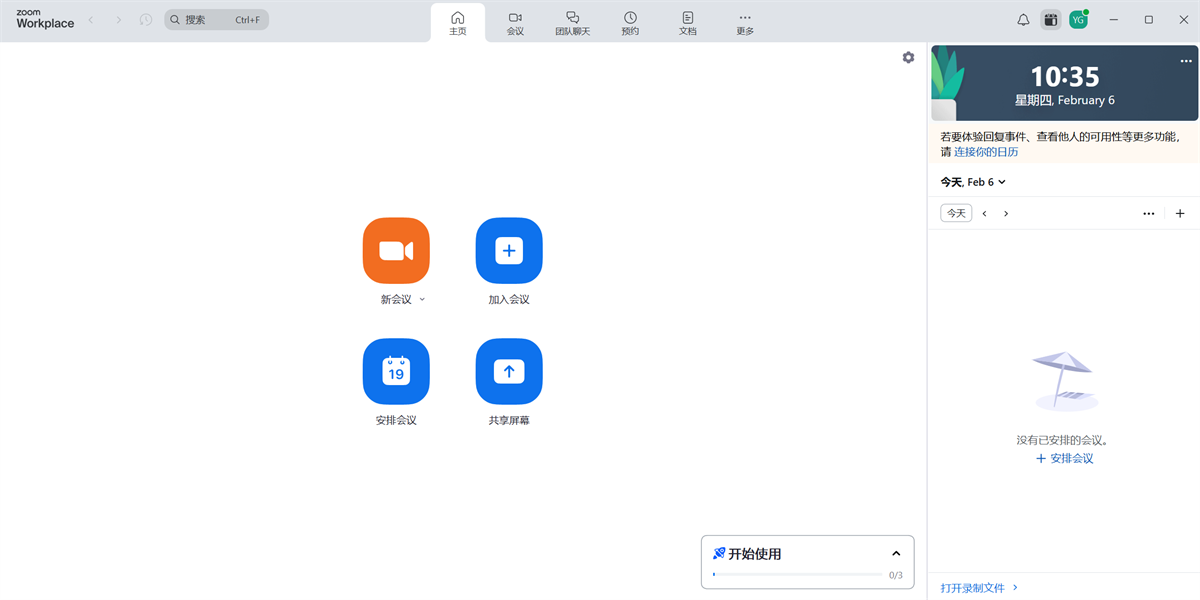Expand the 新会议 dropdown chevron
The height and width of the screenshot is (600, 1200).
point(422,298)
